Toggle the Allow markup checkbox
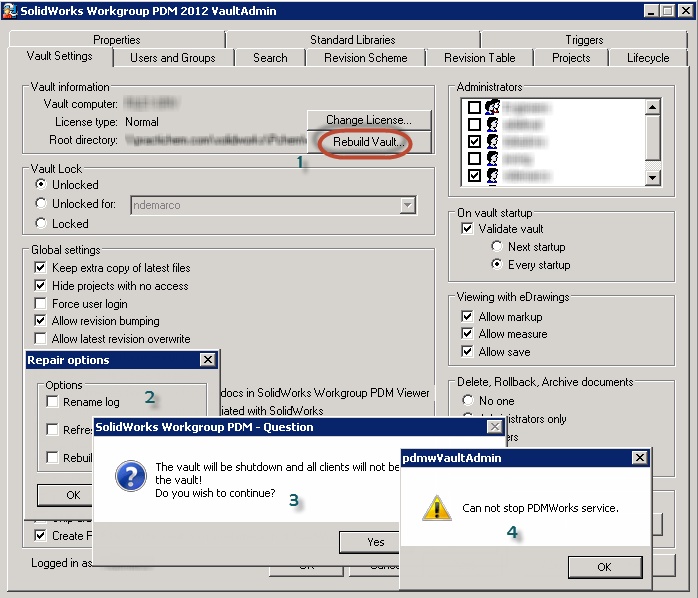Image resolution: width=698 pixels, height=598 pixels. pos(467,317)
